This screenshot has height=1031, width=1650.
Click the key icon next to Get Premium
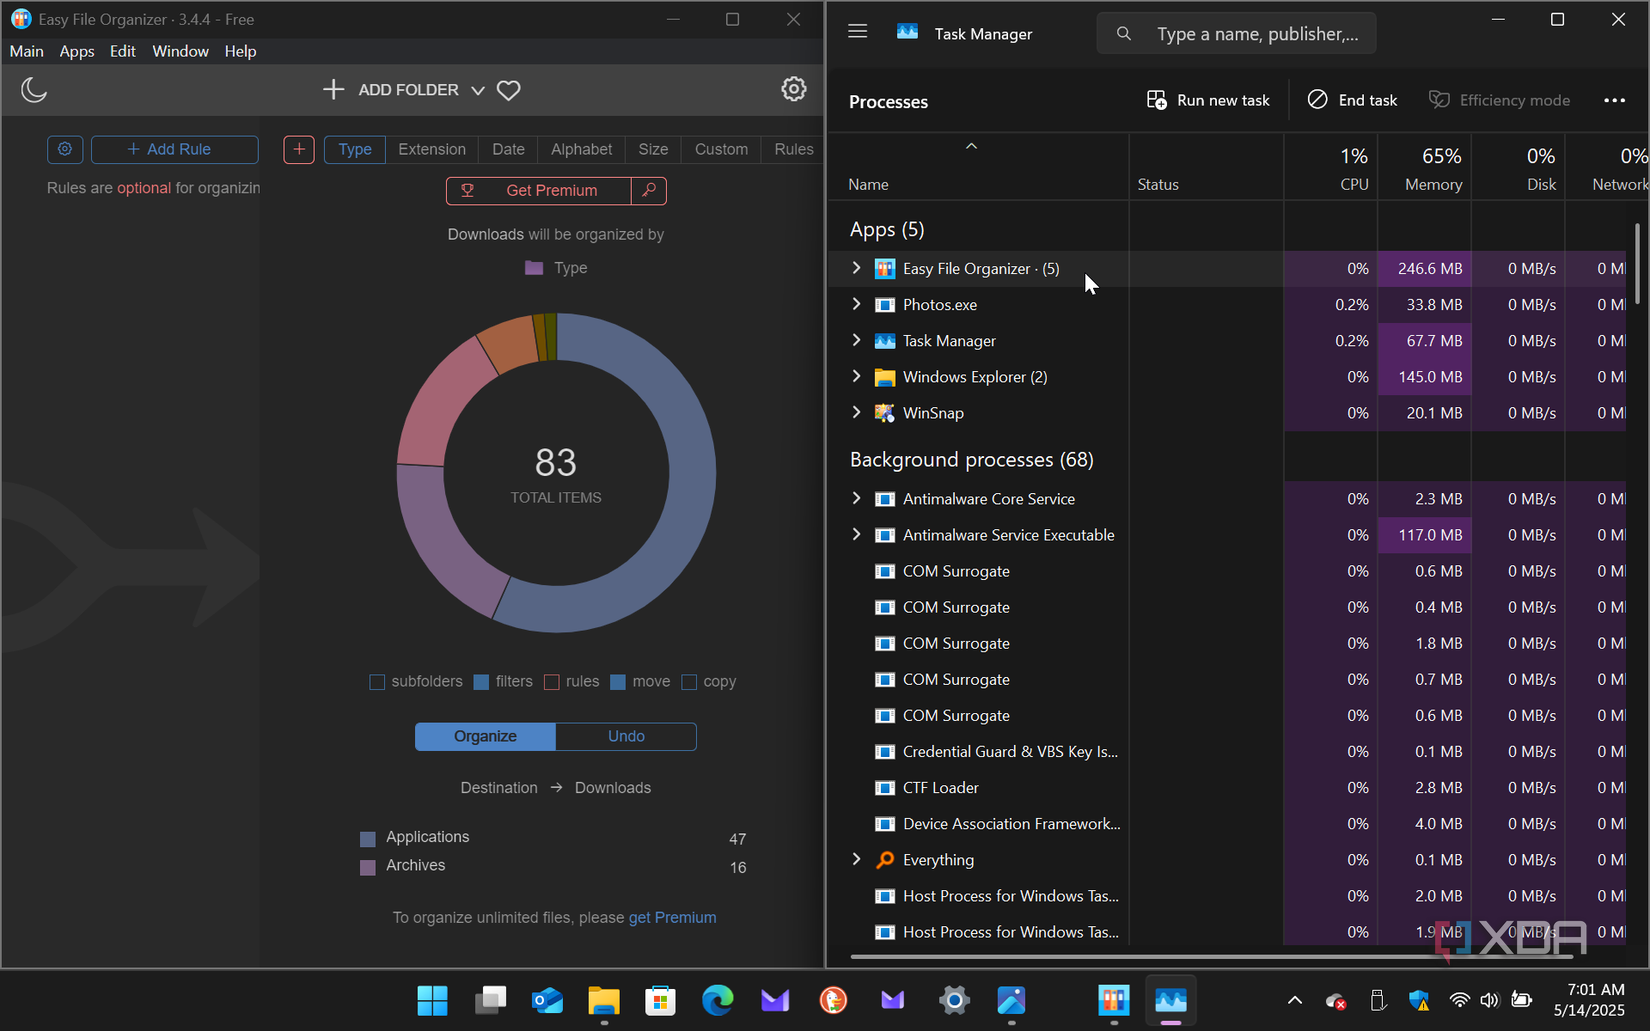pos(649,190)
